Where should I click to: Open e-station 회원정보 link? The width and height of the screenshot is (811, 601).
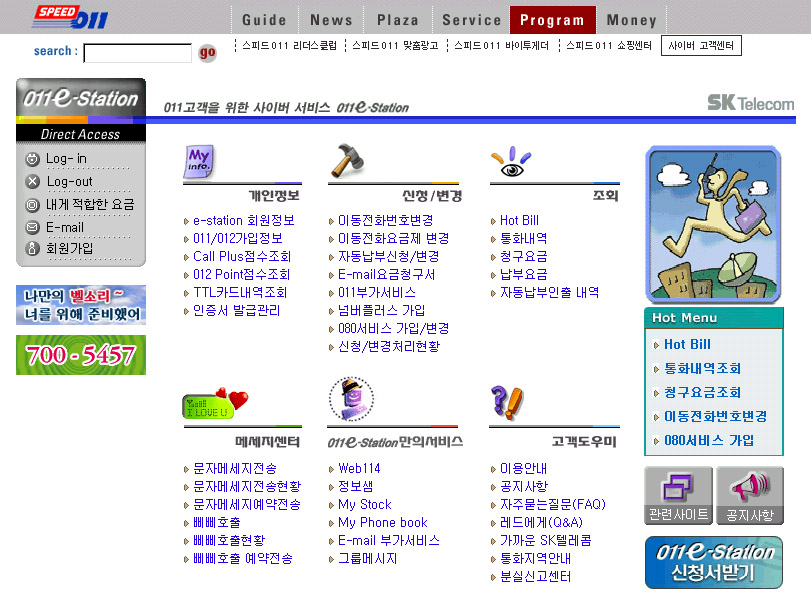click(244, 220)
